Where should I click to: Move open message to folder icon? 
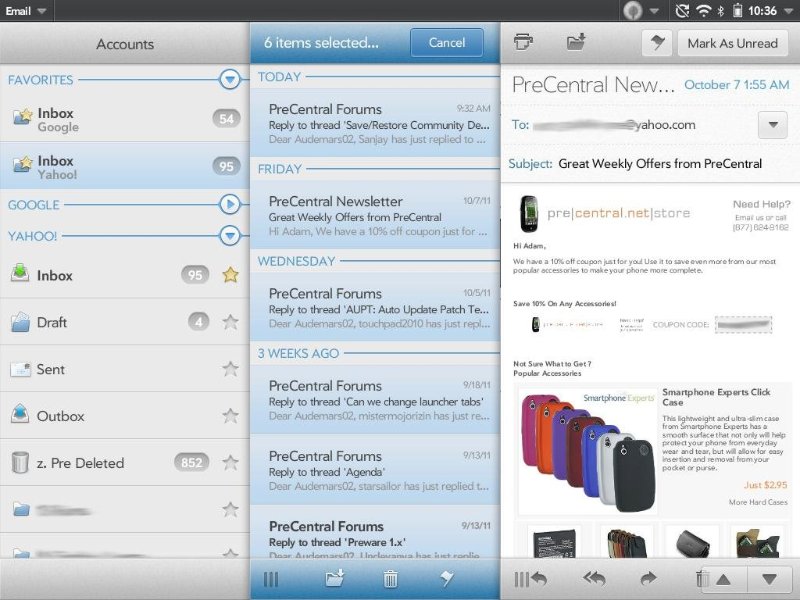click(x=576, y=42)
